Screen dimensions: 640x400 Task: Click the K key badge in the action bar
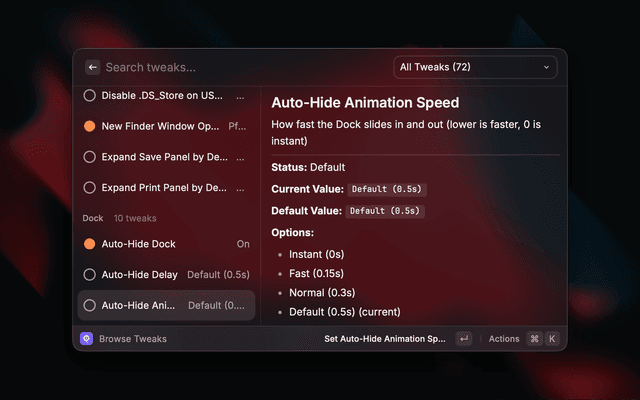(552, 339)
